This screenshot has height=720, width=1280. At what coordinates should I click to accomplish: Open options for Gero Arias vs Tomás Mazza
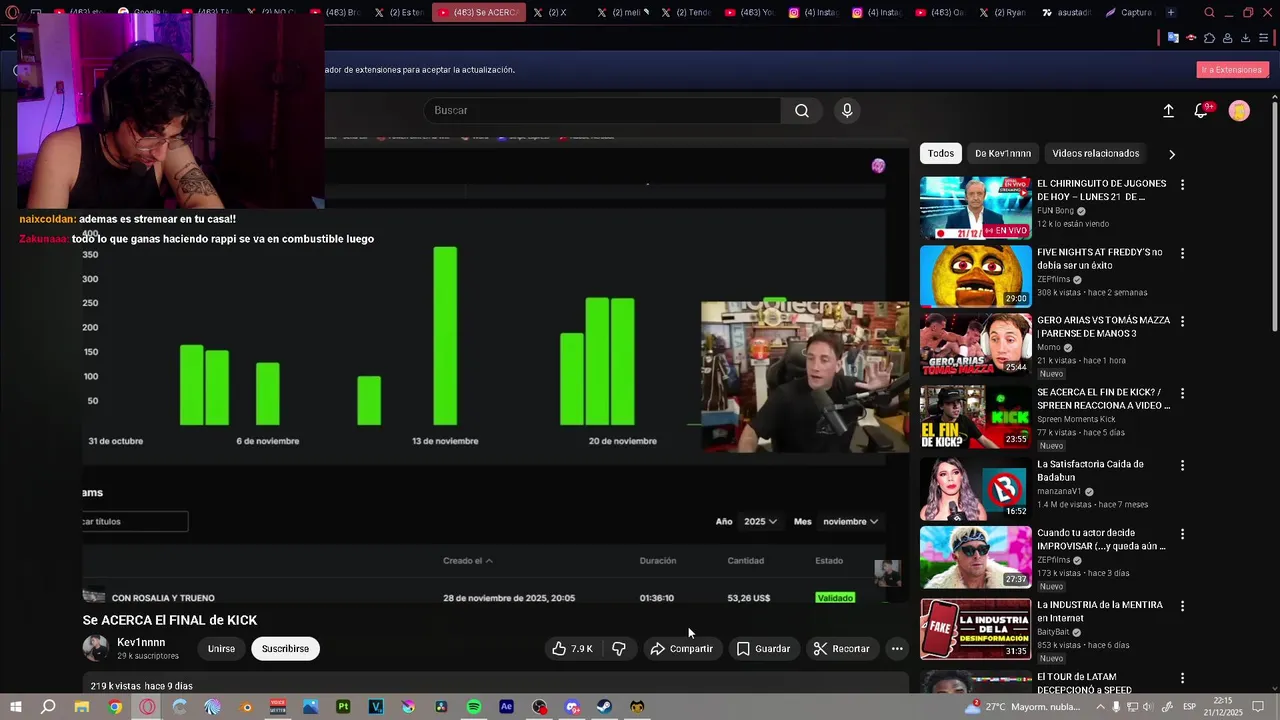click(1182, 322)
